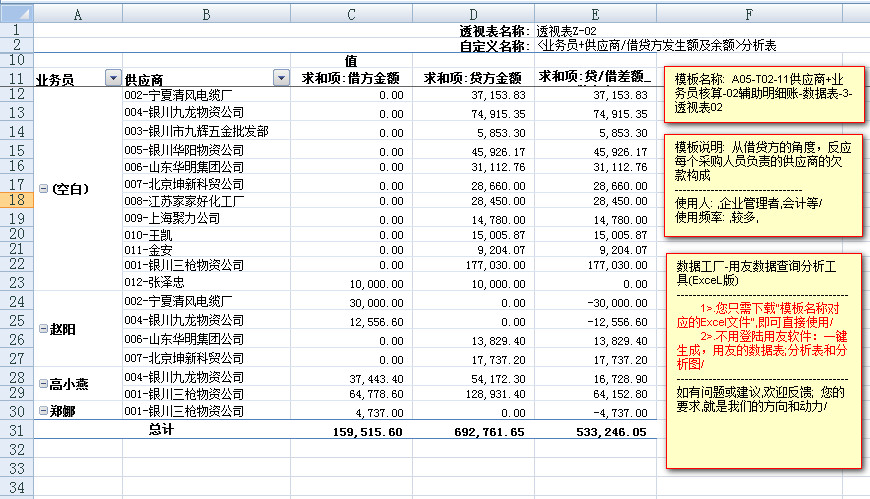Select column F header
870x499 pixels.
(x=748, y=15)
